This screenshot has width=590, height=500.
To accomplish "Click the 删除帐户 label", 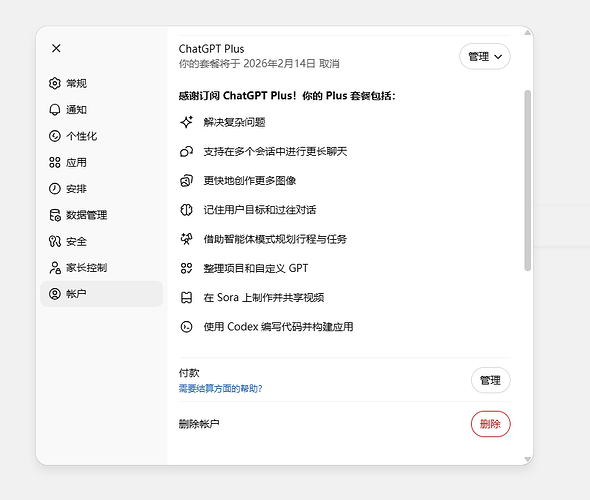I will [199, 424].
